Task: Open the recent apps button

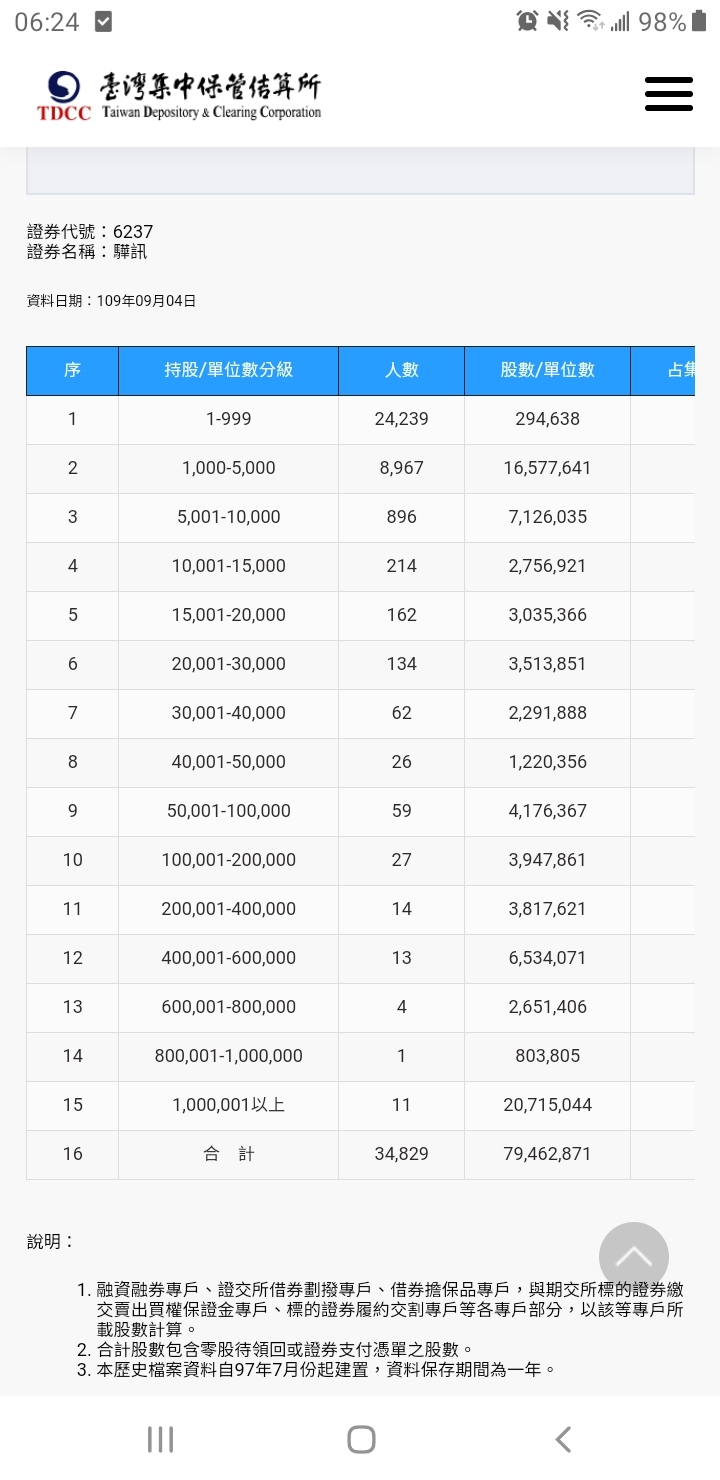Action: (x=160, y=1439)
